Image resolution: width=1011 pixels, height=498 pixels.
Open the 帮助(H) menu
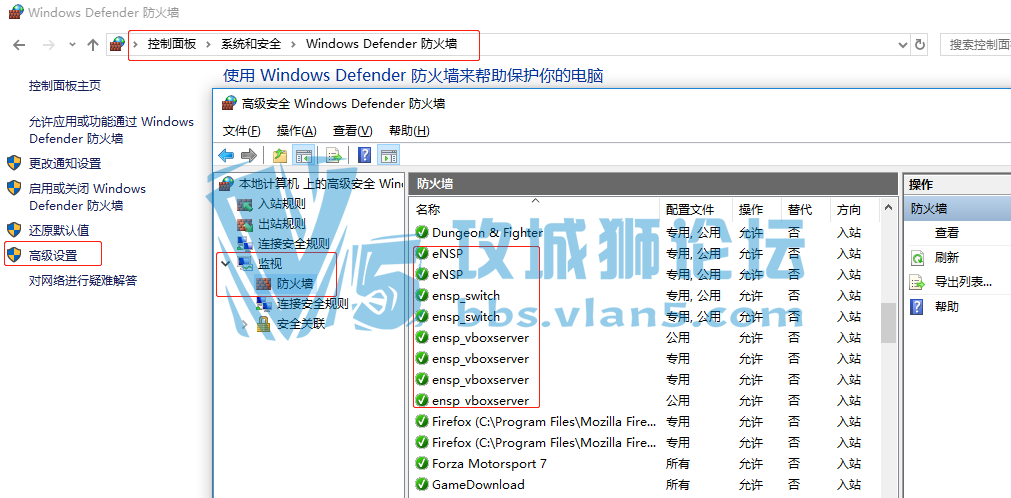pos(409,131)
